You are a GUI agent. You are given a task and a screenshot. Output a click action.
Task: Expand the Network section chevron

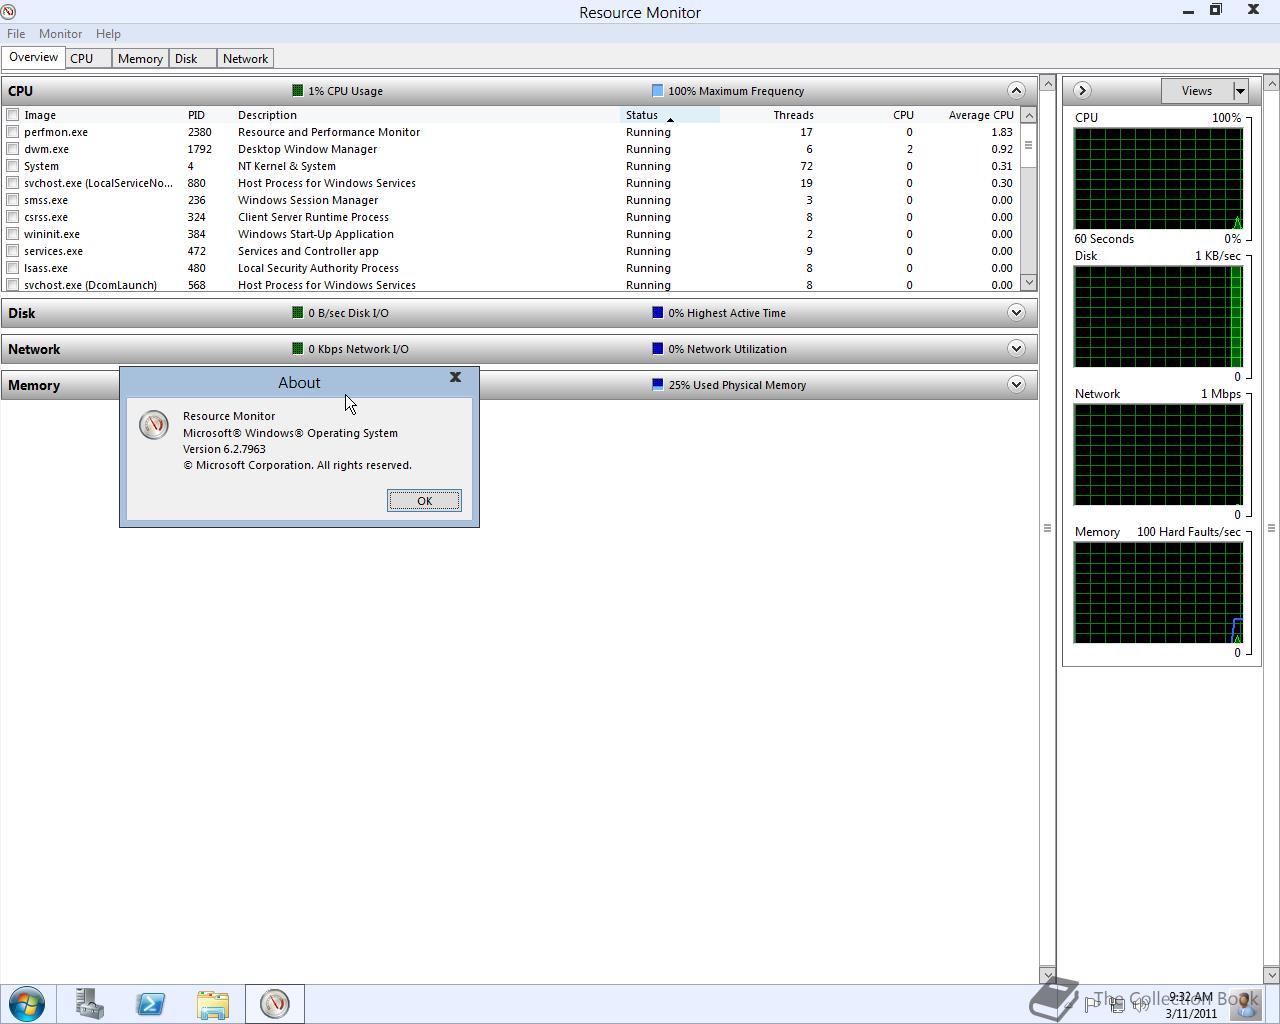(x=1016, y=348)
